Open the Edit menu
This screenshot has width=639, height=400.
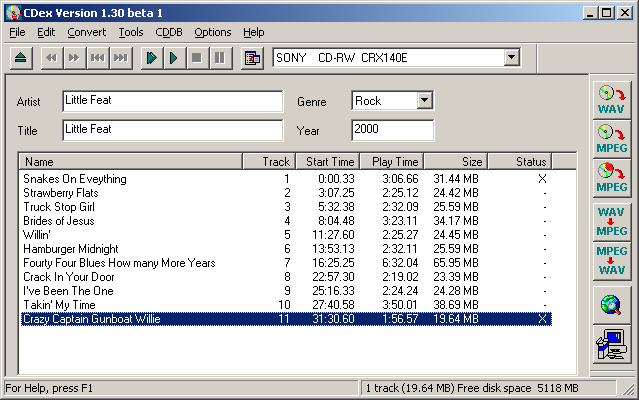tap(46, 32)
